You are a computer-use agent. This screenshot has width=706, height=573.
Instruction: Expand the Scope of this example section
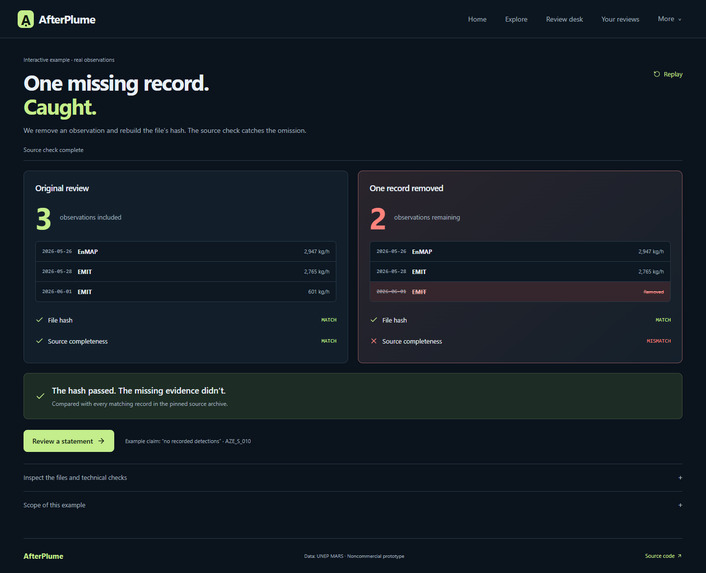click(353, 505)
